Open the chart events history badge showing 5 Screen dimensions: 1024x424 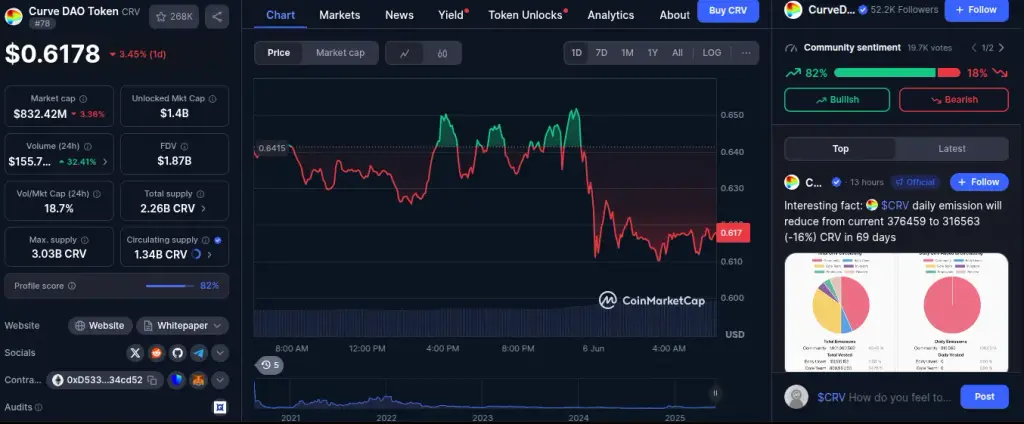pos(270,365)
